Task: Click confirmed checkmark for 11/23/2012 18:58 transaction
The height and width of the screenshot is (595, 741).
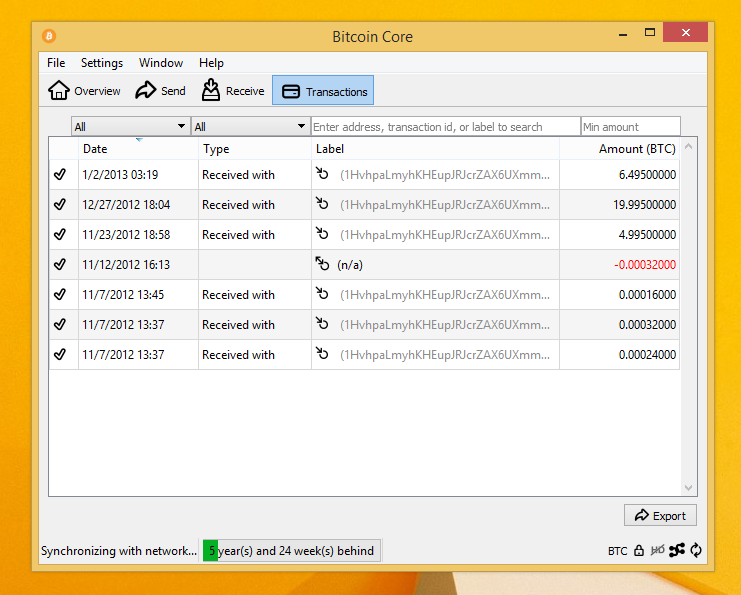Action: click(60, 234)
